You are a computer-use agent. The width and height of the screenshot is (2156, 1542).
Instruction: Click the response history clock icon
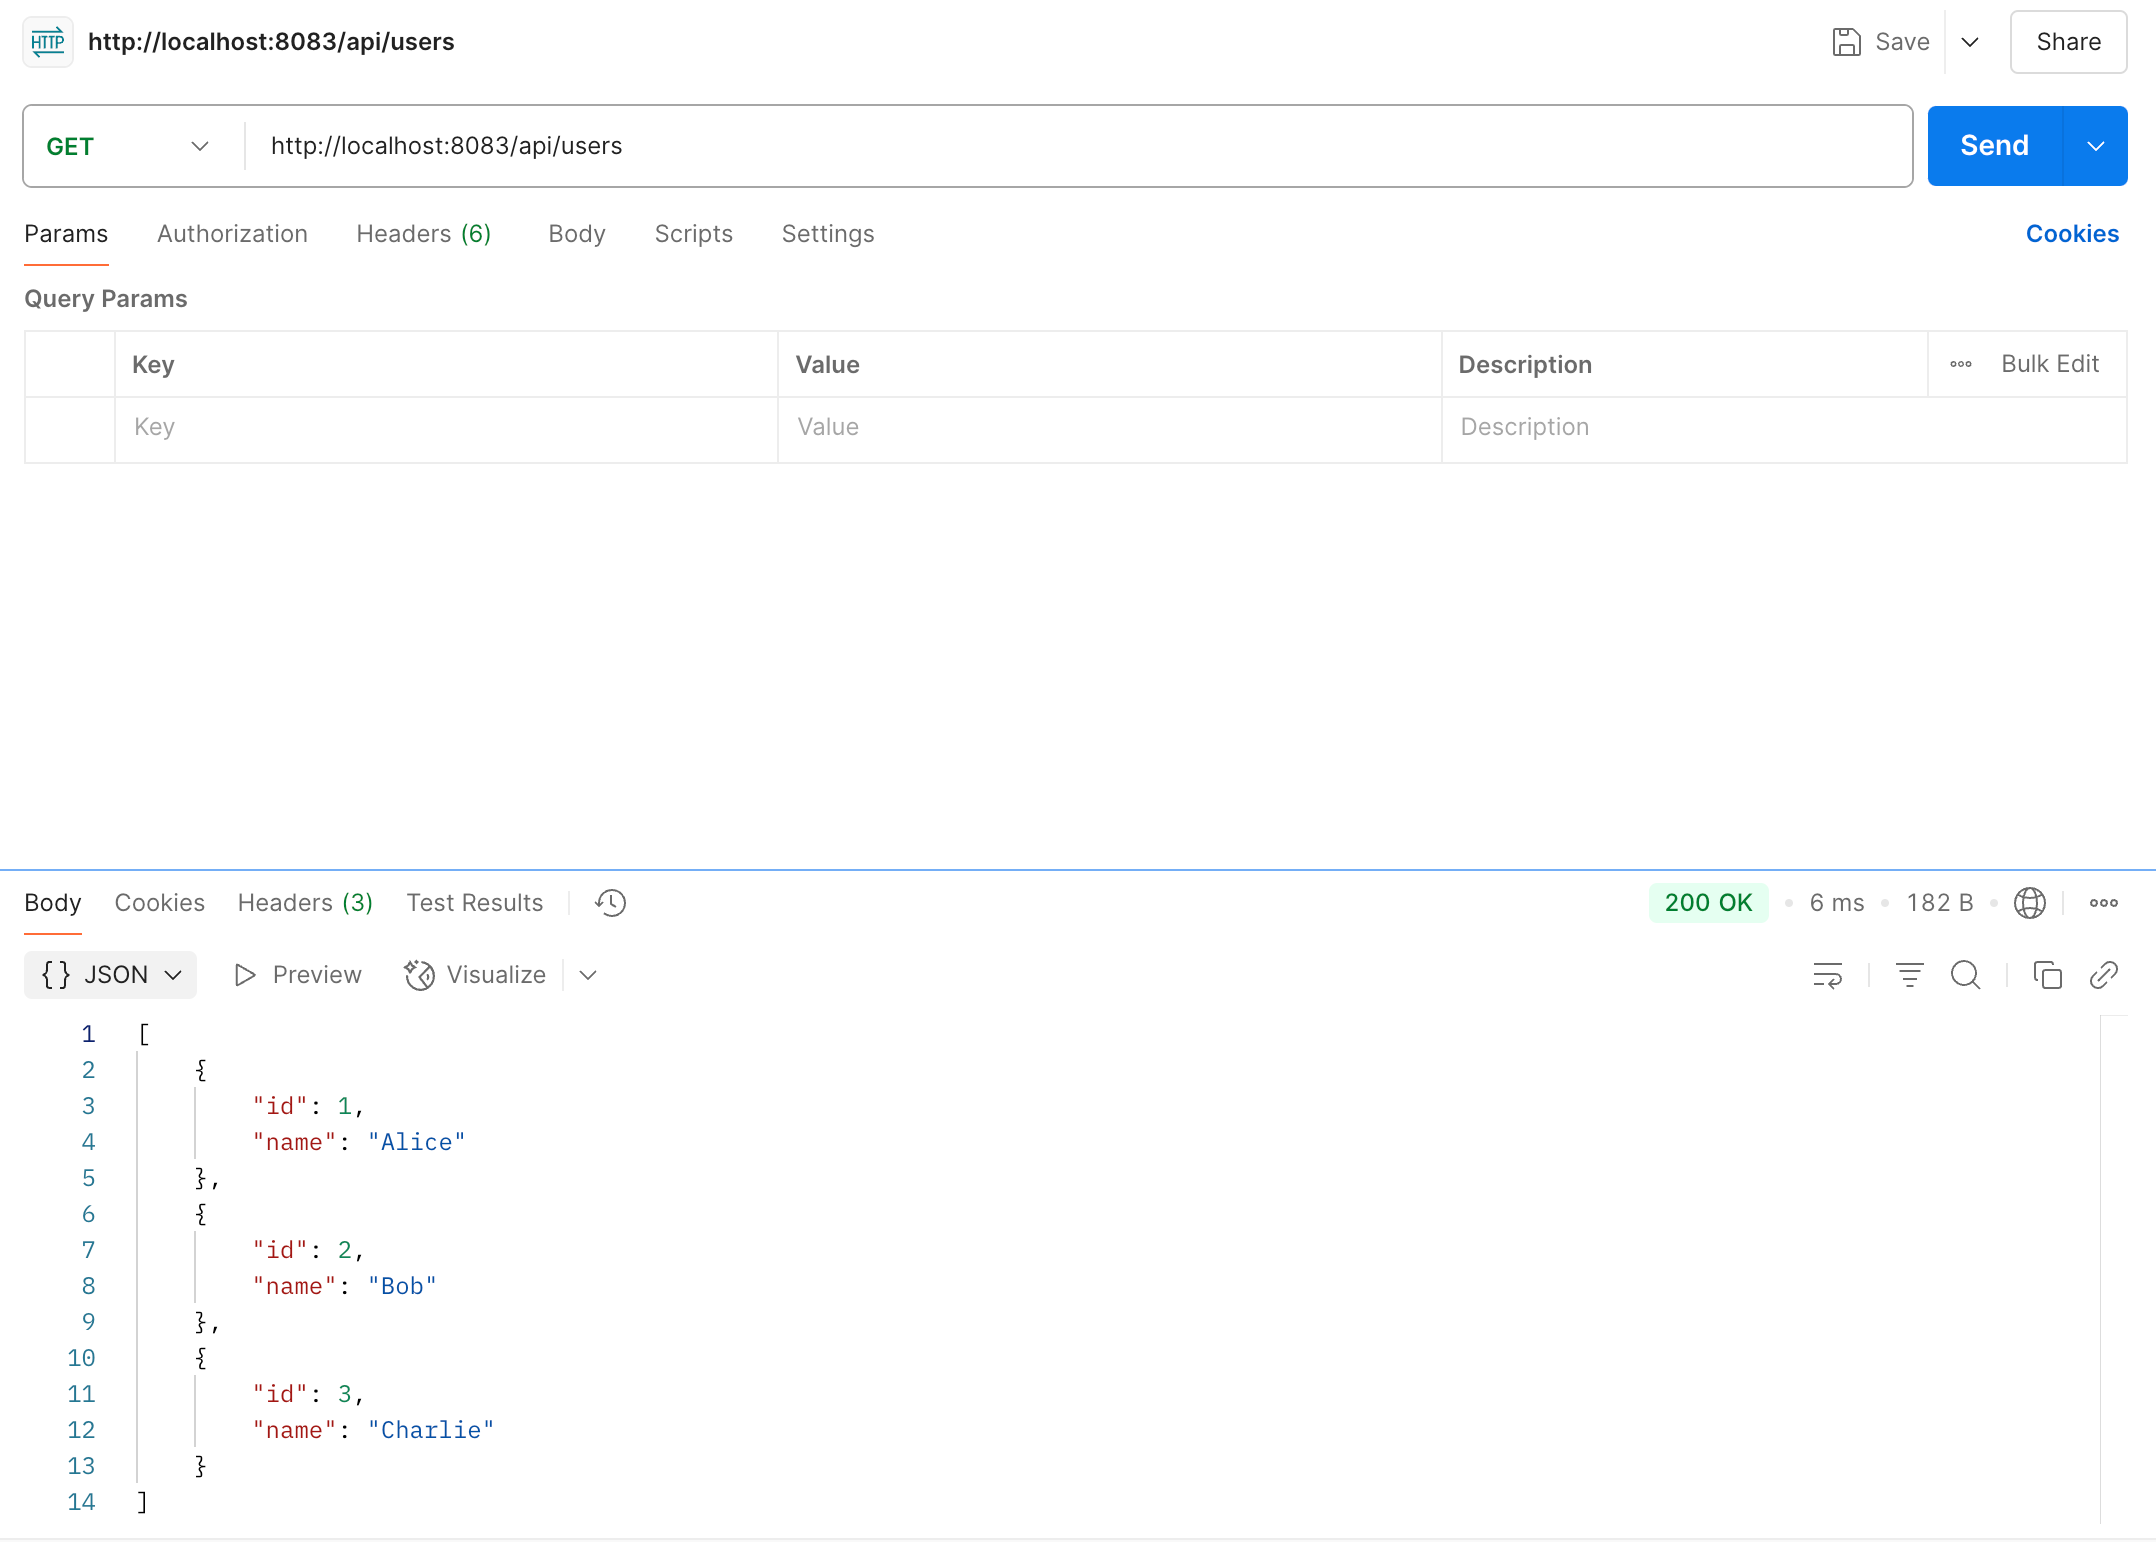click(x=610, y=903)
